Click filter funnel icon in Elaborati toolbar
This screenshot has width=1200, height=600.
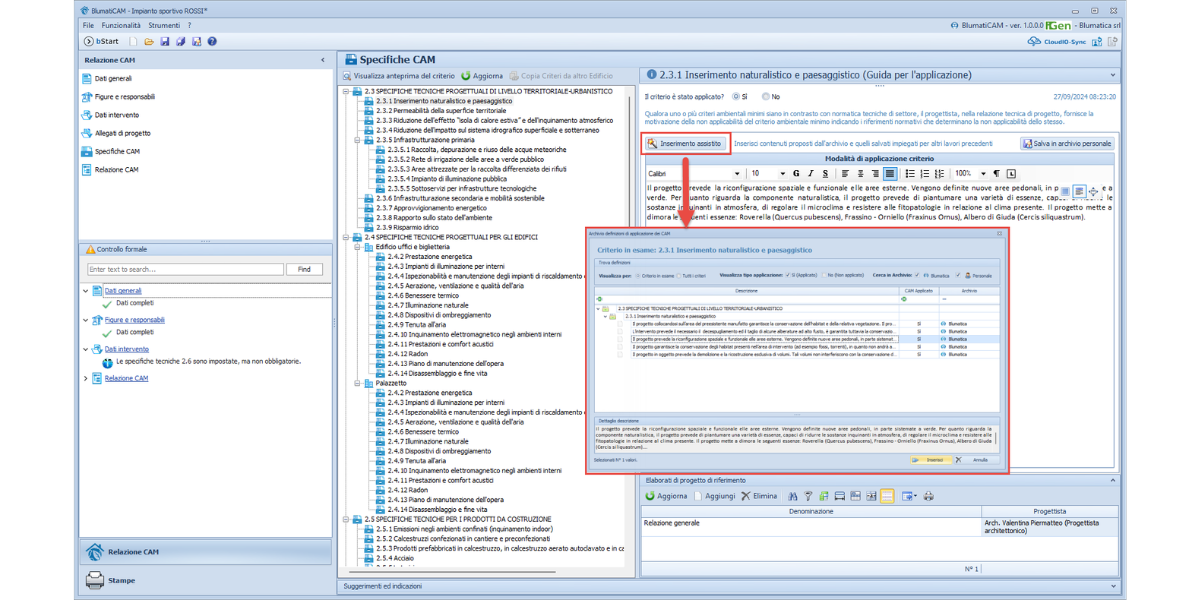coord(808,496)
